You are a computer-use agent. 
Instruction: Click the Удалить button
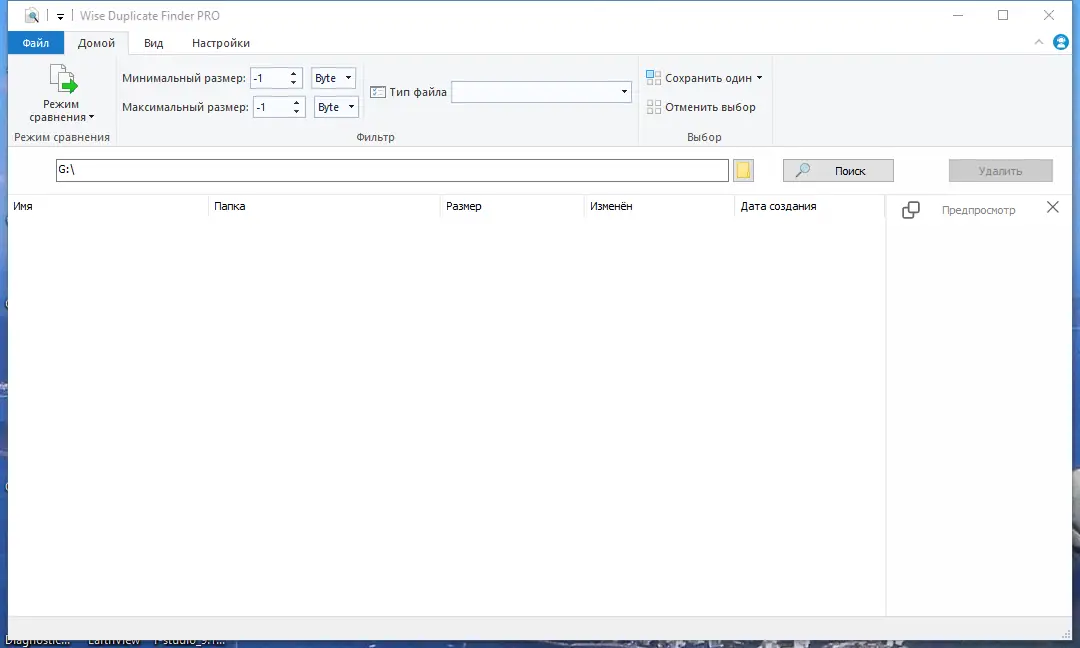point(1000,171)
